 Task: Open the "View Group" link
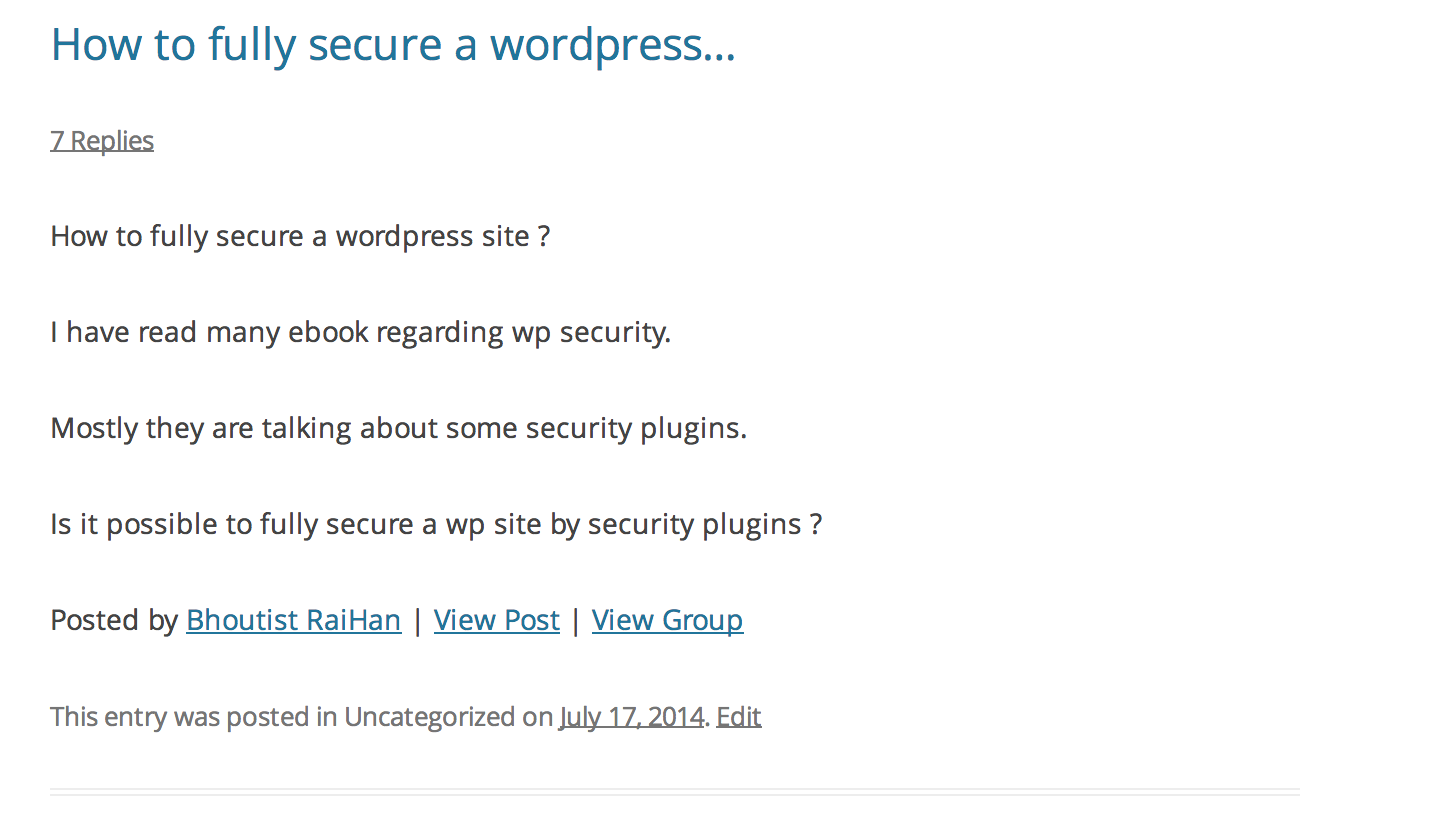coord(667,620)
